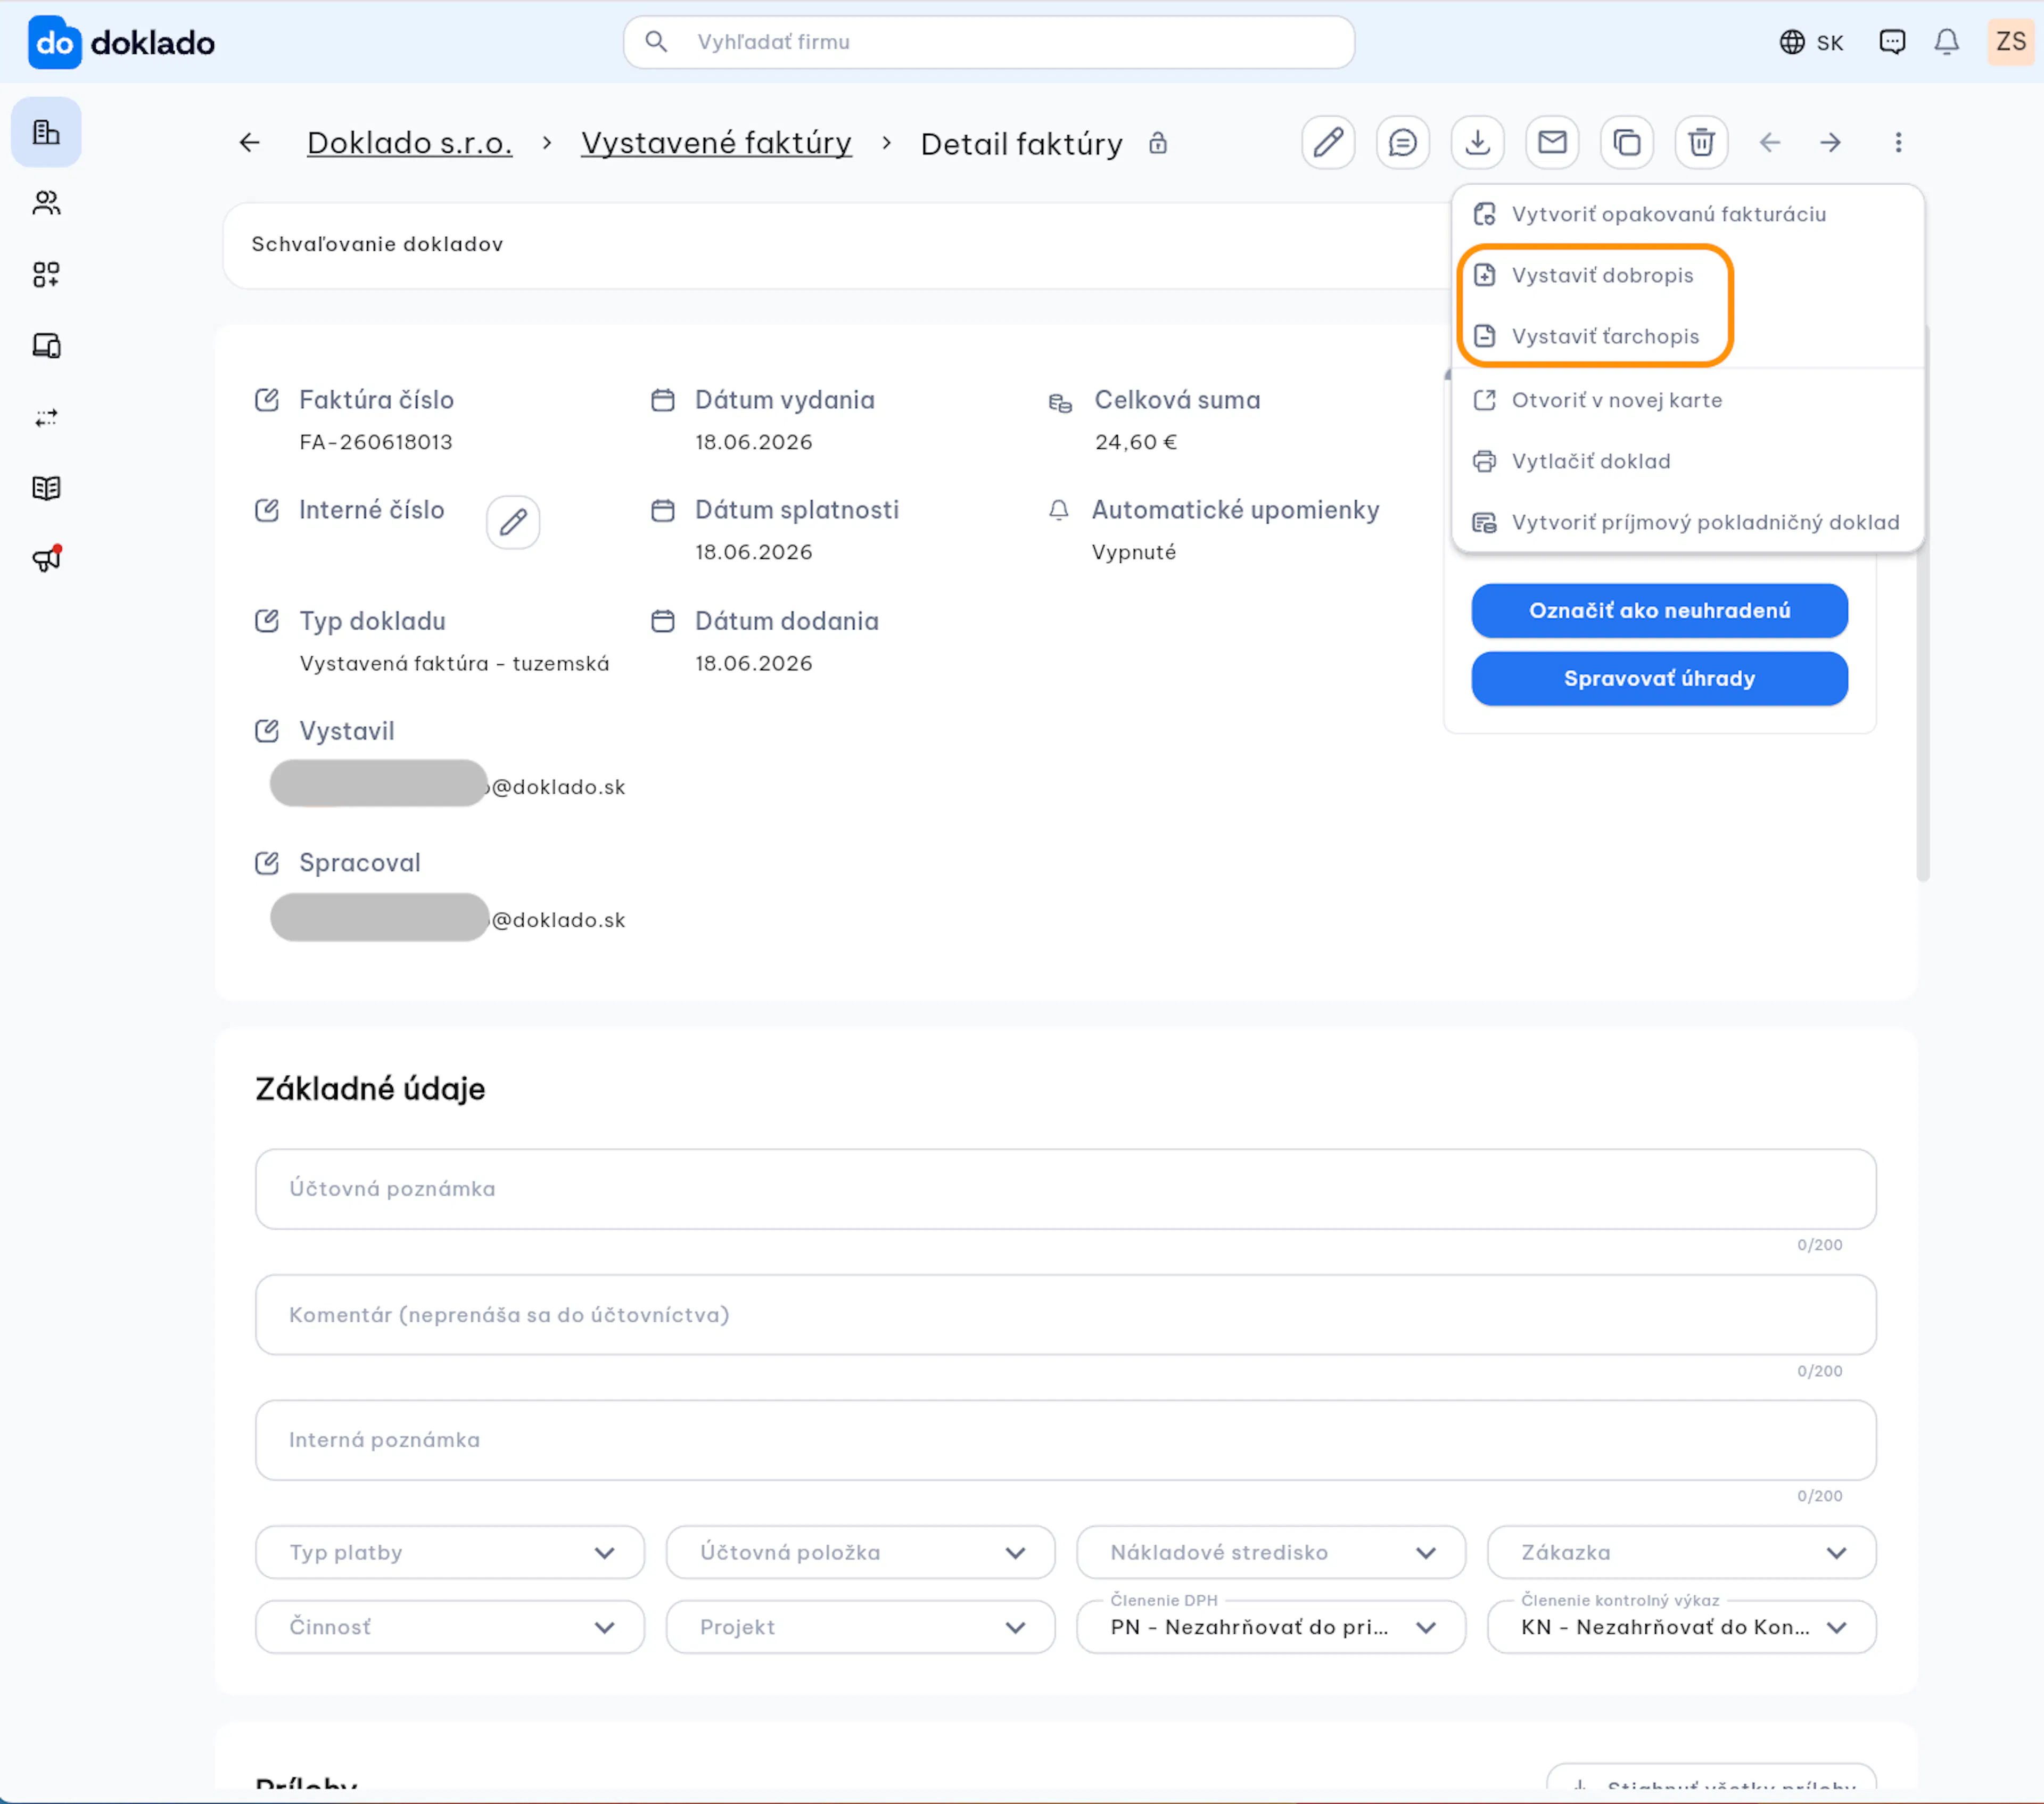
Task: Click the Vypnuté reminders value
Action: (x=1133, y=552)
